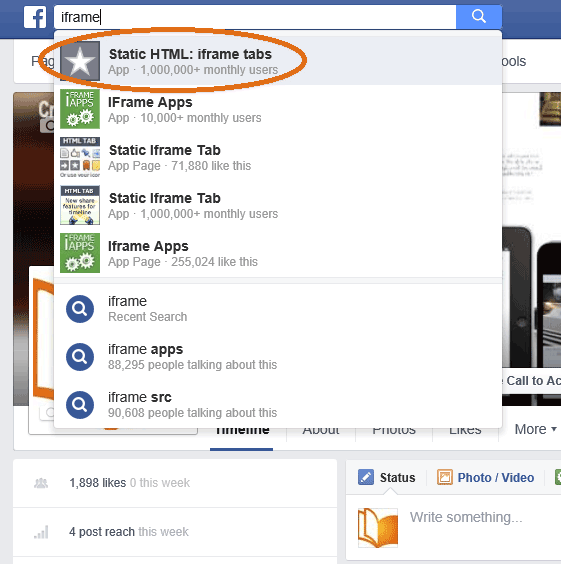The height and width of the screenshot is (564, 561).
Task: Select Static HTML: iframe tabs result
Action: (278, 61)
